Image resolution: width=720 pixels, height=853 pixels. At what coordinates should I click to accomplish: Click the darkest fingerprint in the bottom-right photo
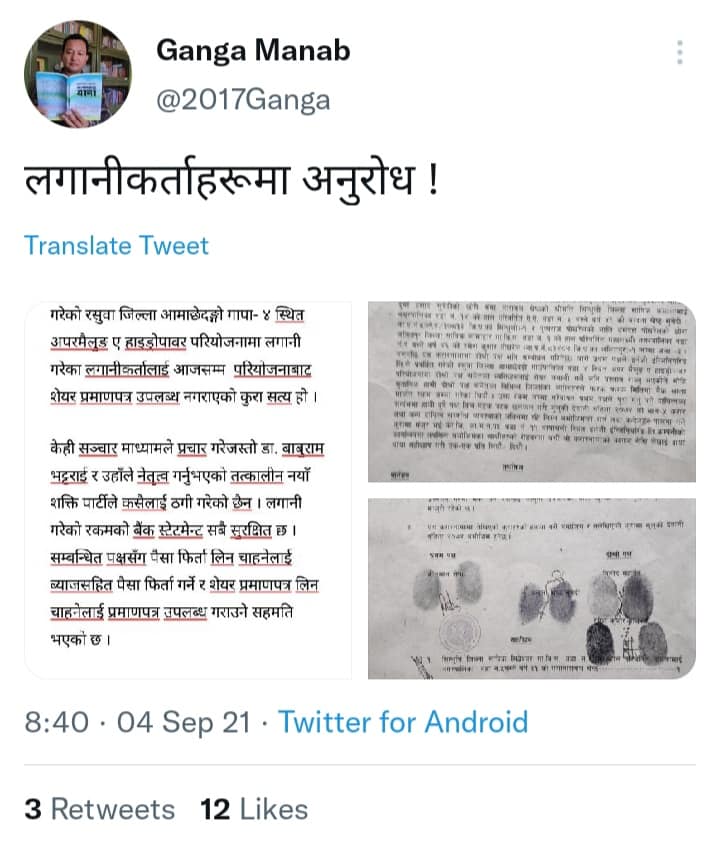pyautogui.click(x=600, y=643)
